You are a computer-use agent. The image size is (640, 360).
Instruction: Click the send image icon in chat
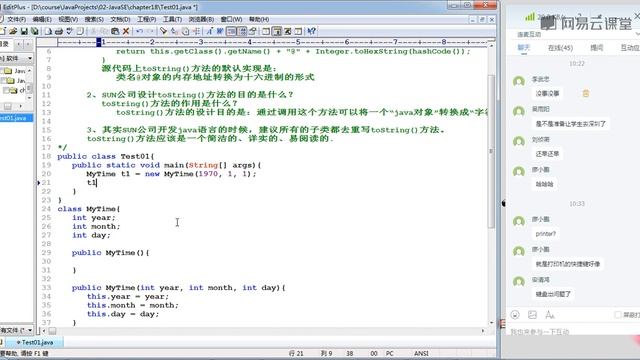tap(532, 315)
